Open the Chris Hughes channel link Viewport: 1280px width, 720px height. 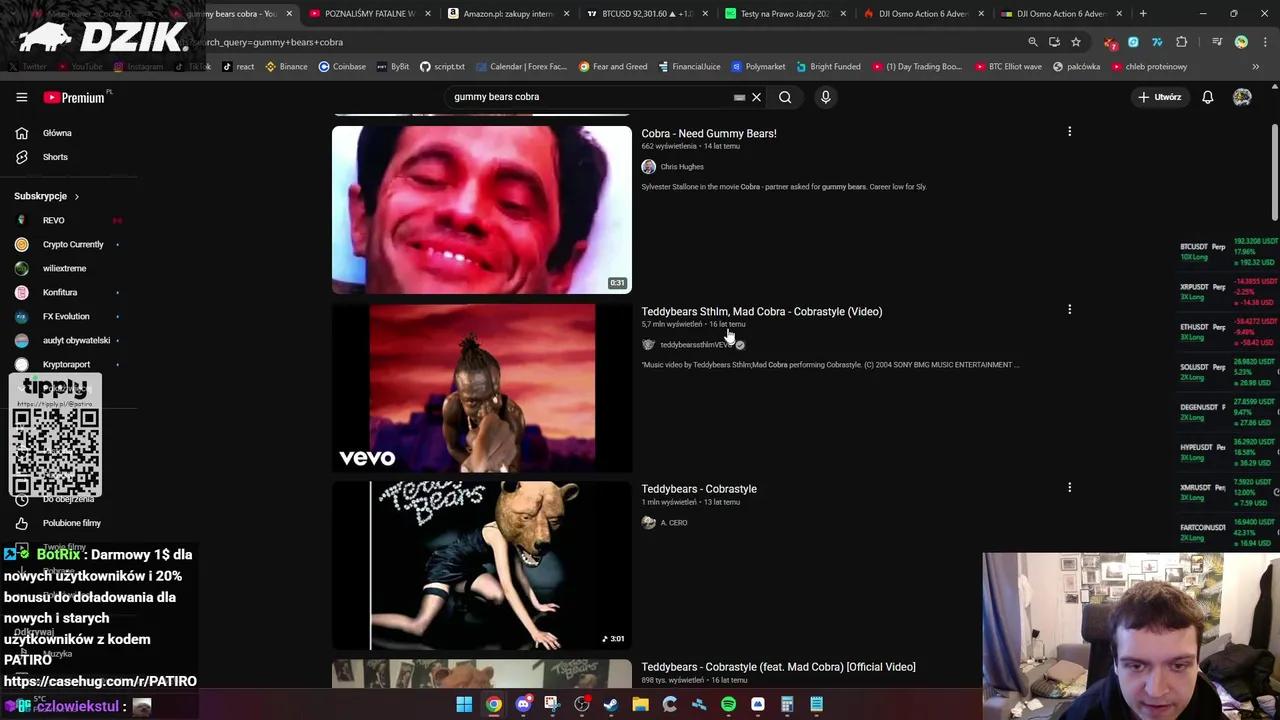[681, 167]
